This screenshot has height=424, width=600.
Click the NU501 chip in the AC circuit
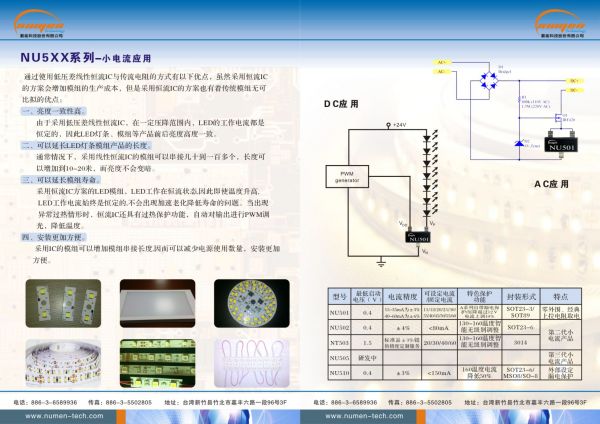[561, 145]
